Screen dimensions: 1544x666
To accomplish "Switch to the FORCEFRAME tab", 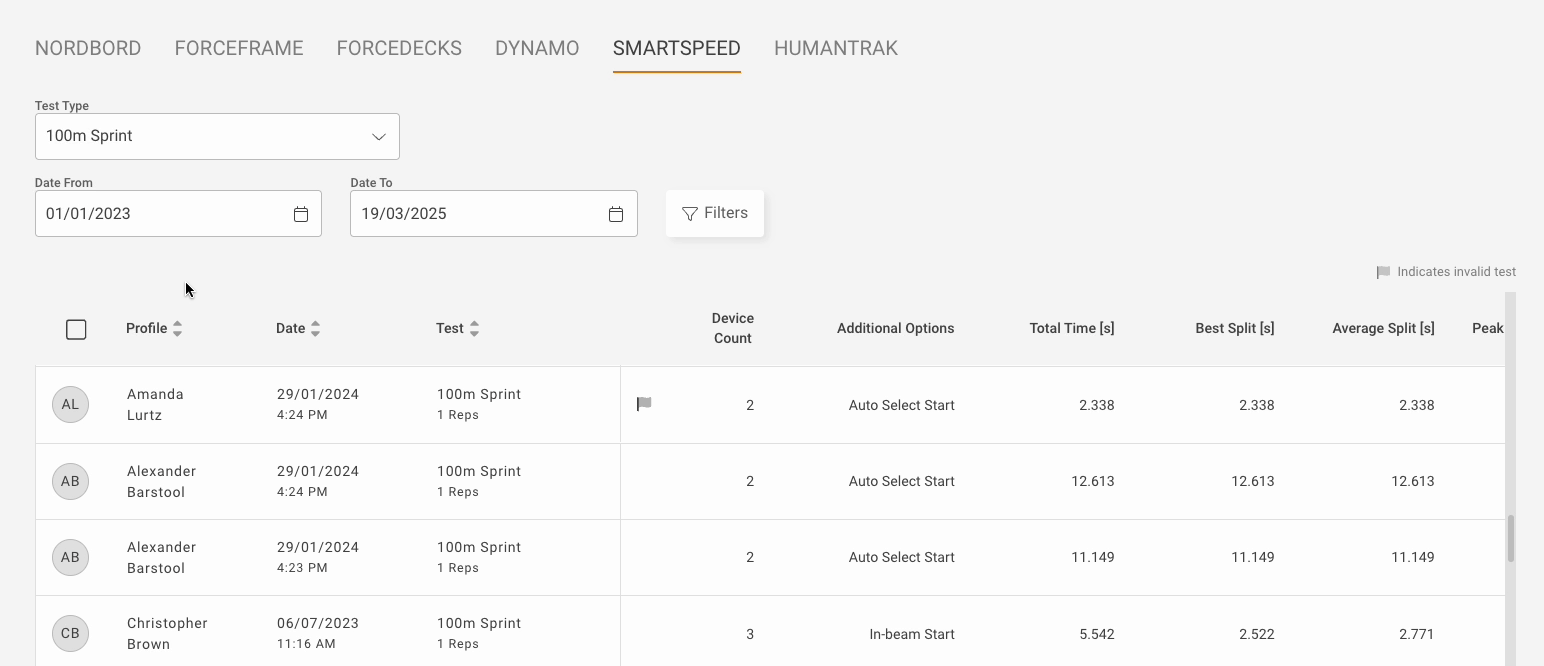I will click(x=239, y=48).
